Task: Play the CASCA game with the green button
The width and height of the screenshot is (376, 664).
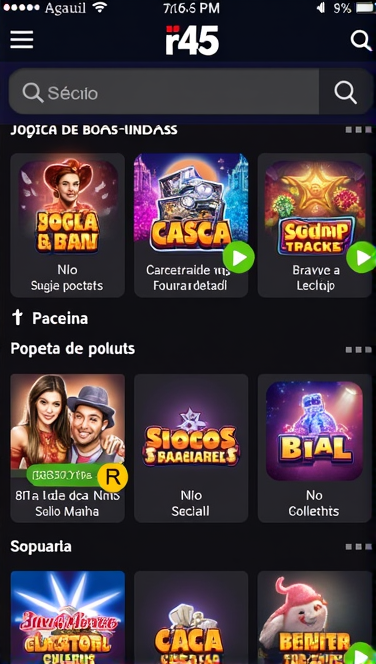Action: 238,257
